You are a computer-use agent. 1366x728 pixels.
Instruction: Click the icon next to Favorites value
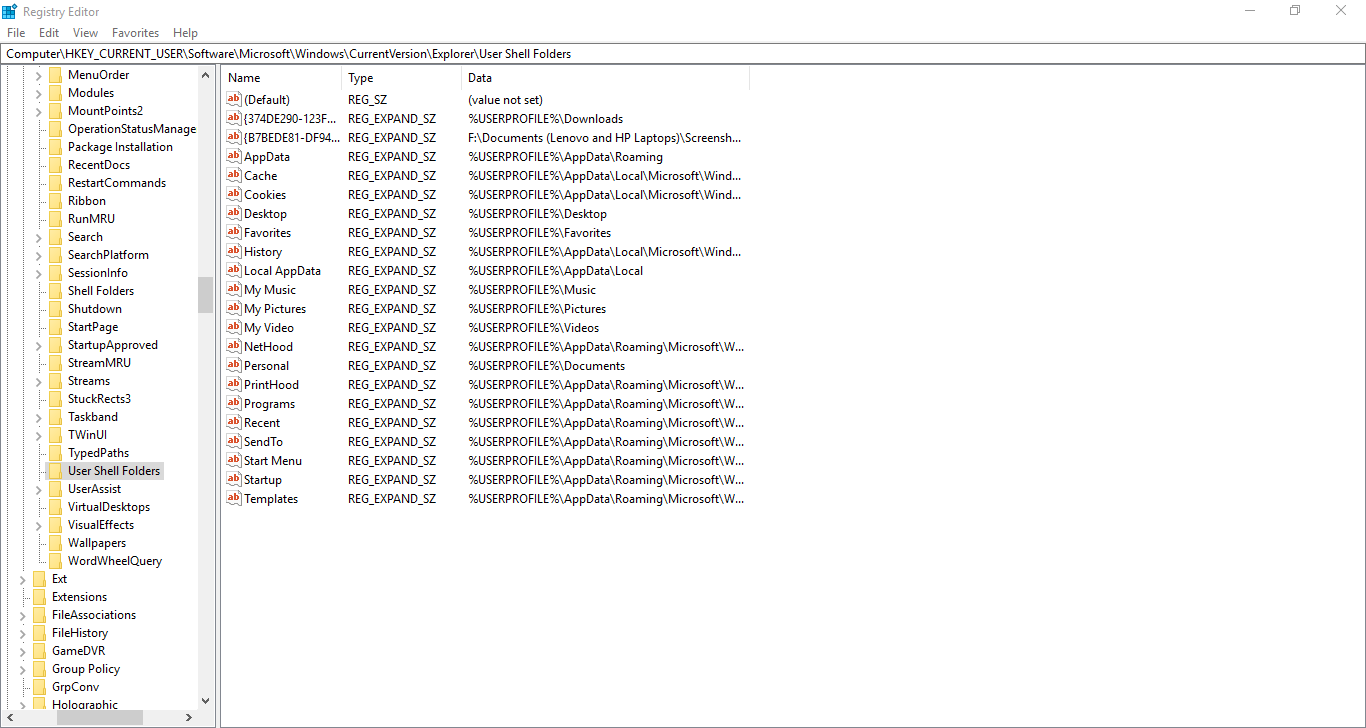(x=234, y=232)
